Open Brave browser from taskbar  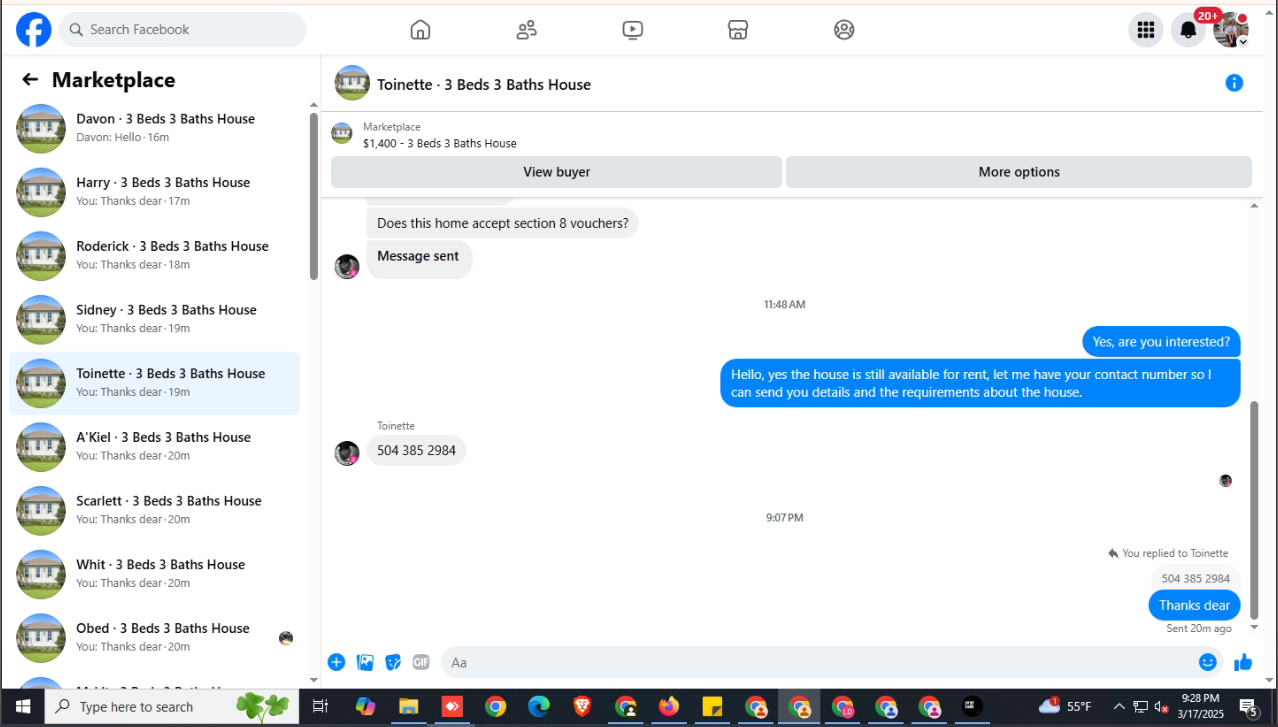click(582, 706)
